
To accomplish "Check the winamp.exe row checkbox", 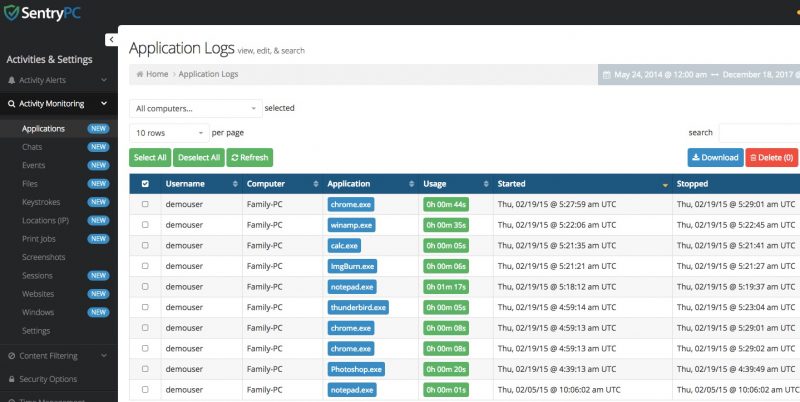I will point(145,224).
